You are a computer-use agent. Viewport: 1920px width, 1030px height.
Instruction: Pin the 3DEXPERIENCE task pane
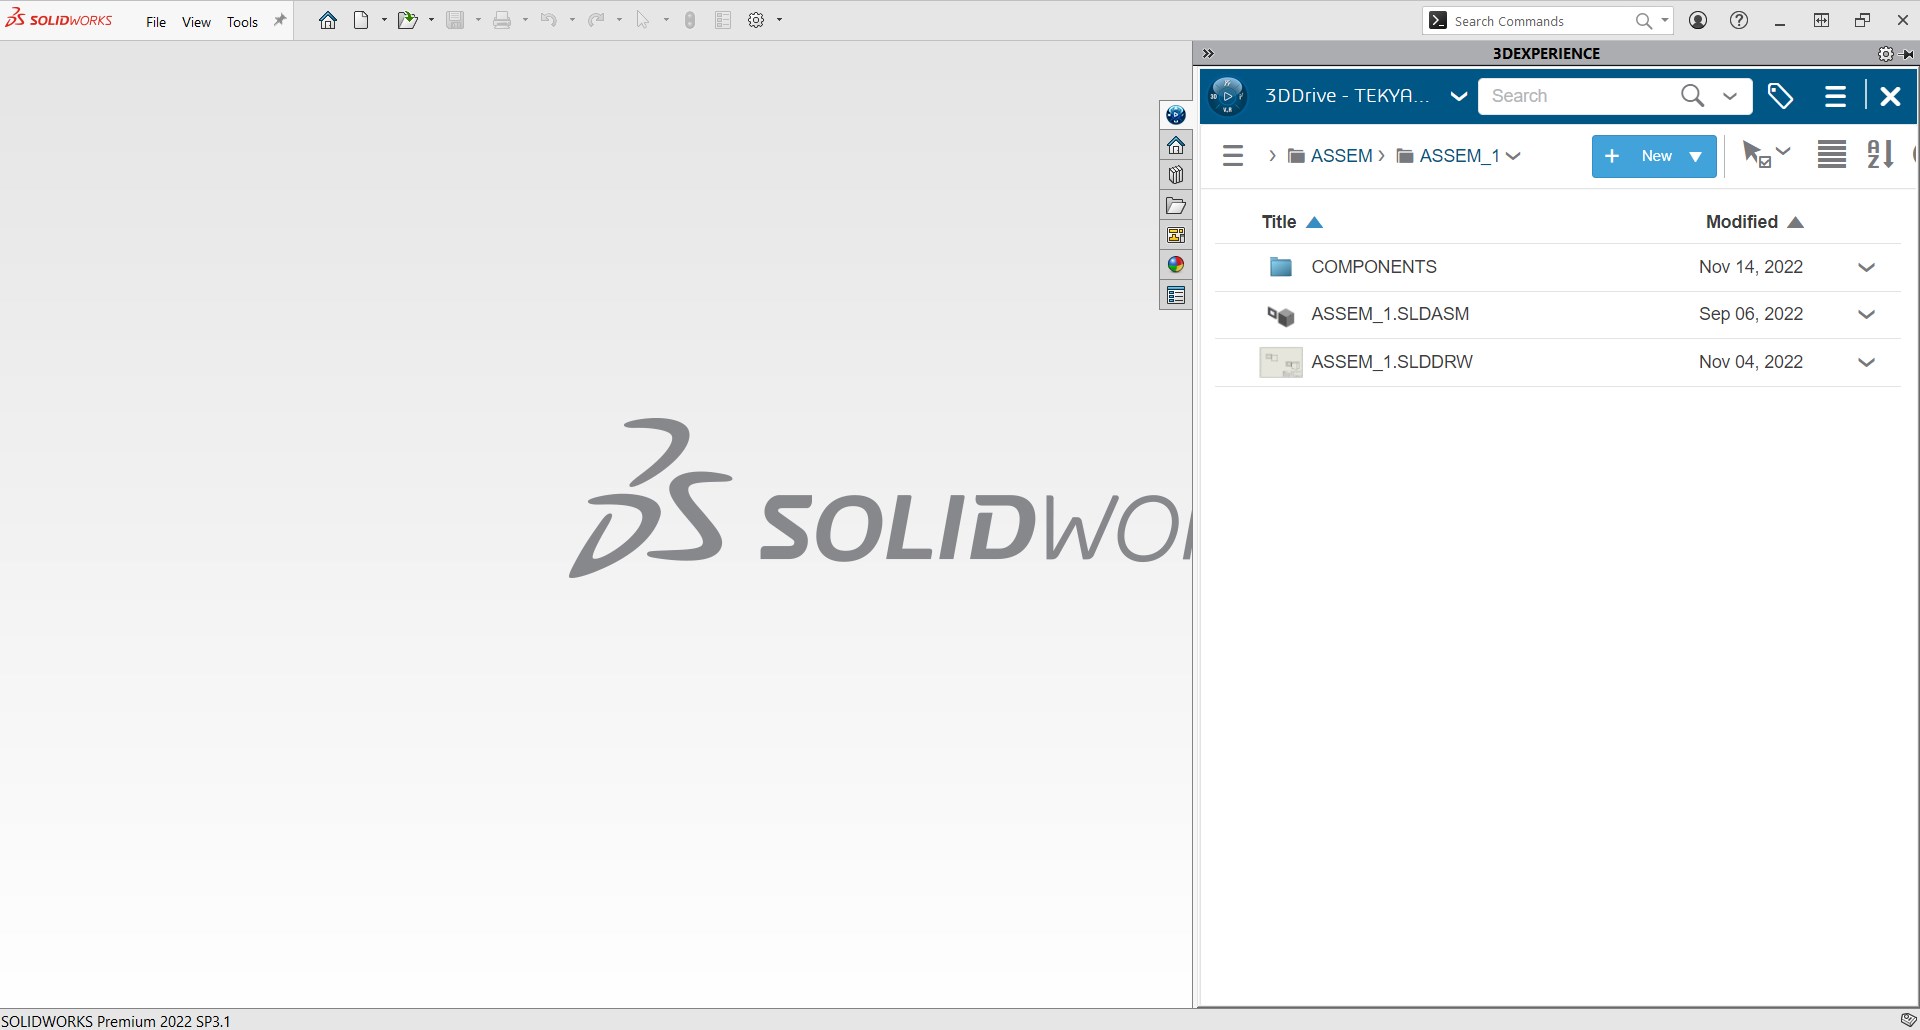(x=1908, y=54)
